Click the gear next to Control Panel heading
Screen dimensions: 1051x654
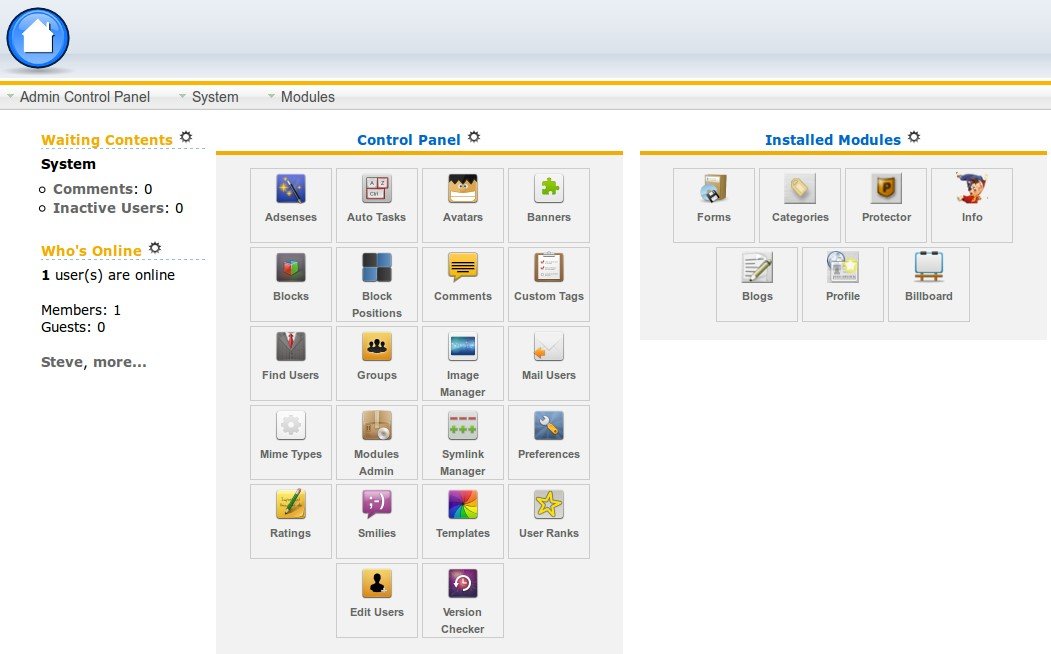(x=474, y=137)
